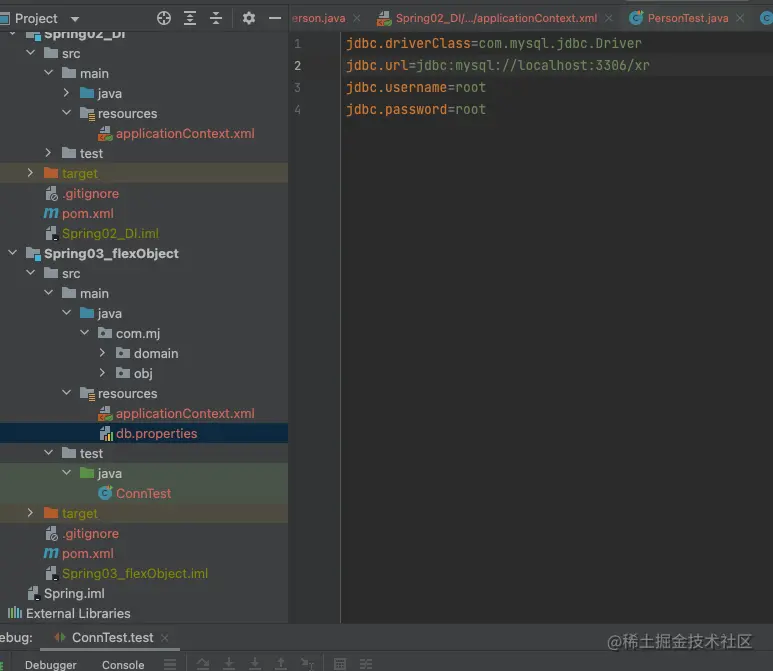Image resolution: width=773 pixels, height=671 pixels.
Task: Click the orange target folder icon under Spring02_DI
Action: point(51,173)
